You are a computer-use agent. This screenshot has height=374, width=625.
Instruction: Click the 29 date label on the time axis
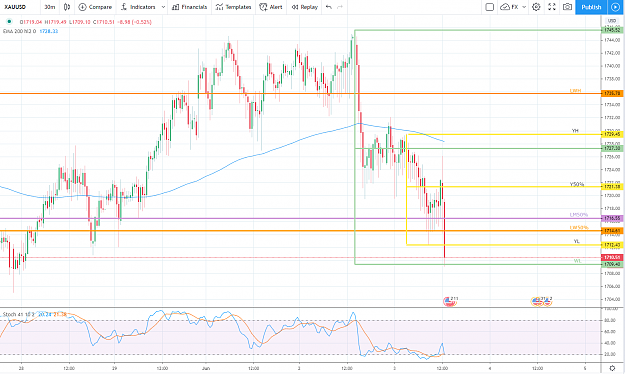pos(114,368)
